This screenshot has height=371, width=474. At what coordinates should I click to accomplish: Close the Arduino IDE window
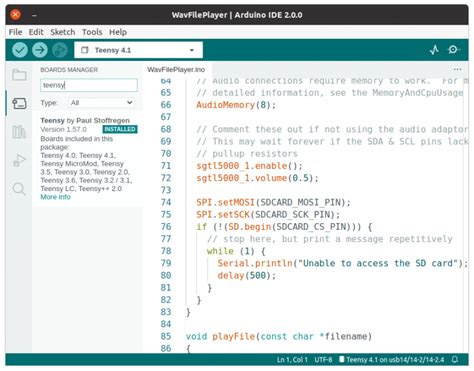[15, 15]
